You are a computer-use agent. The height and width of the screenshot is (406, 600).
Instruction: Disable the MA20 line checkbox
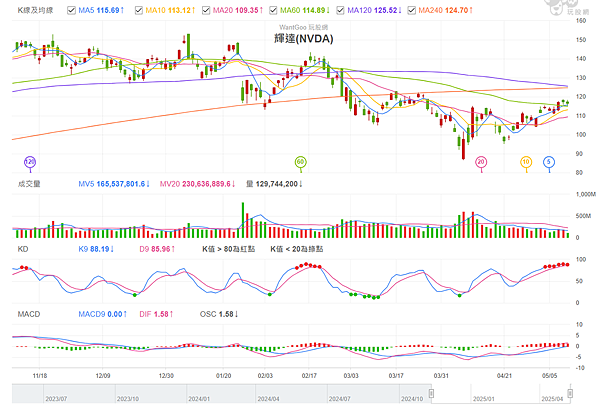tap(206, 10)
